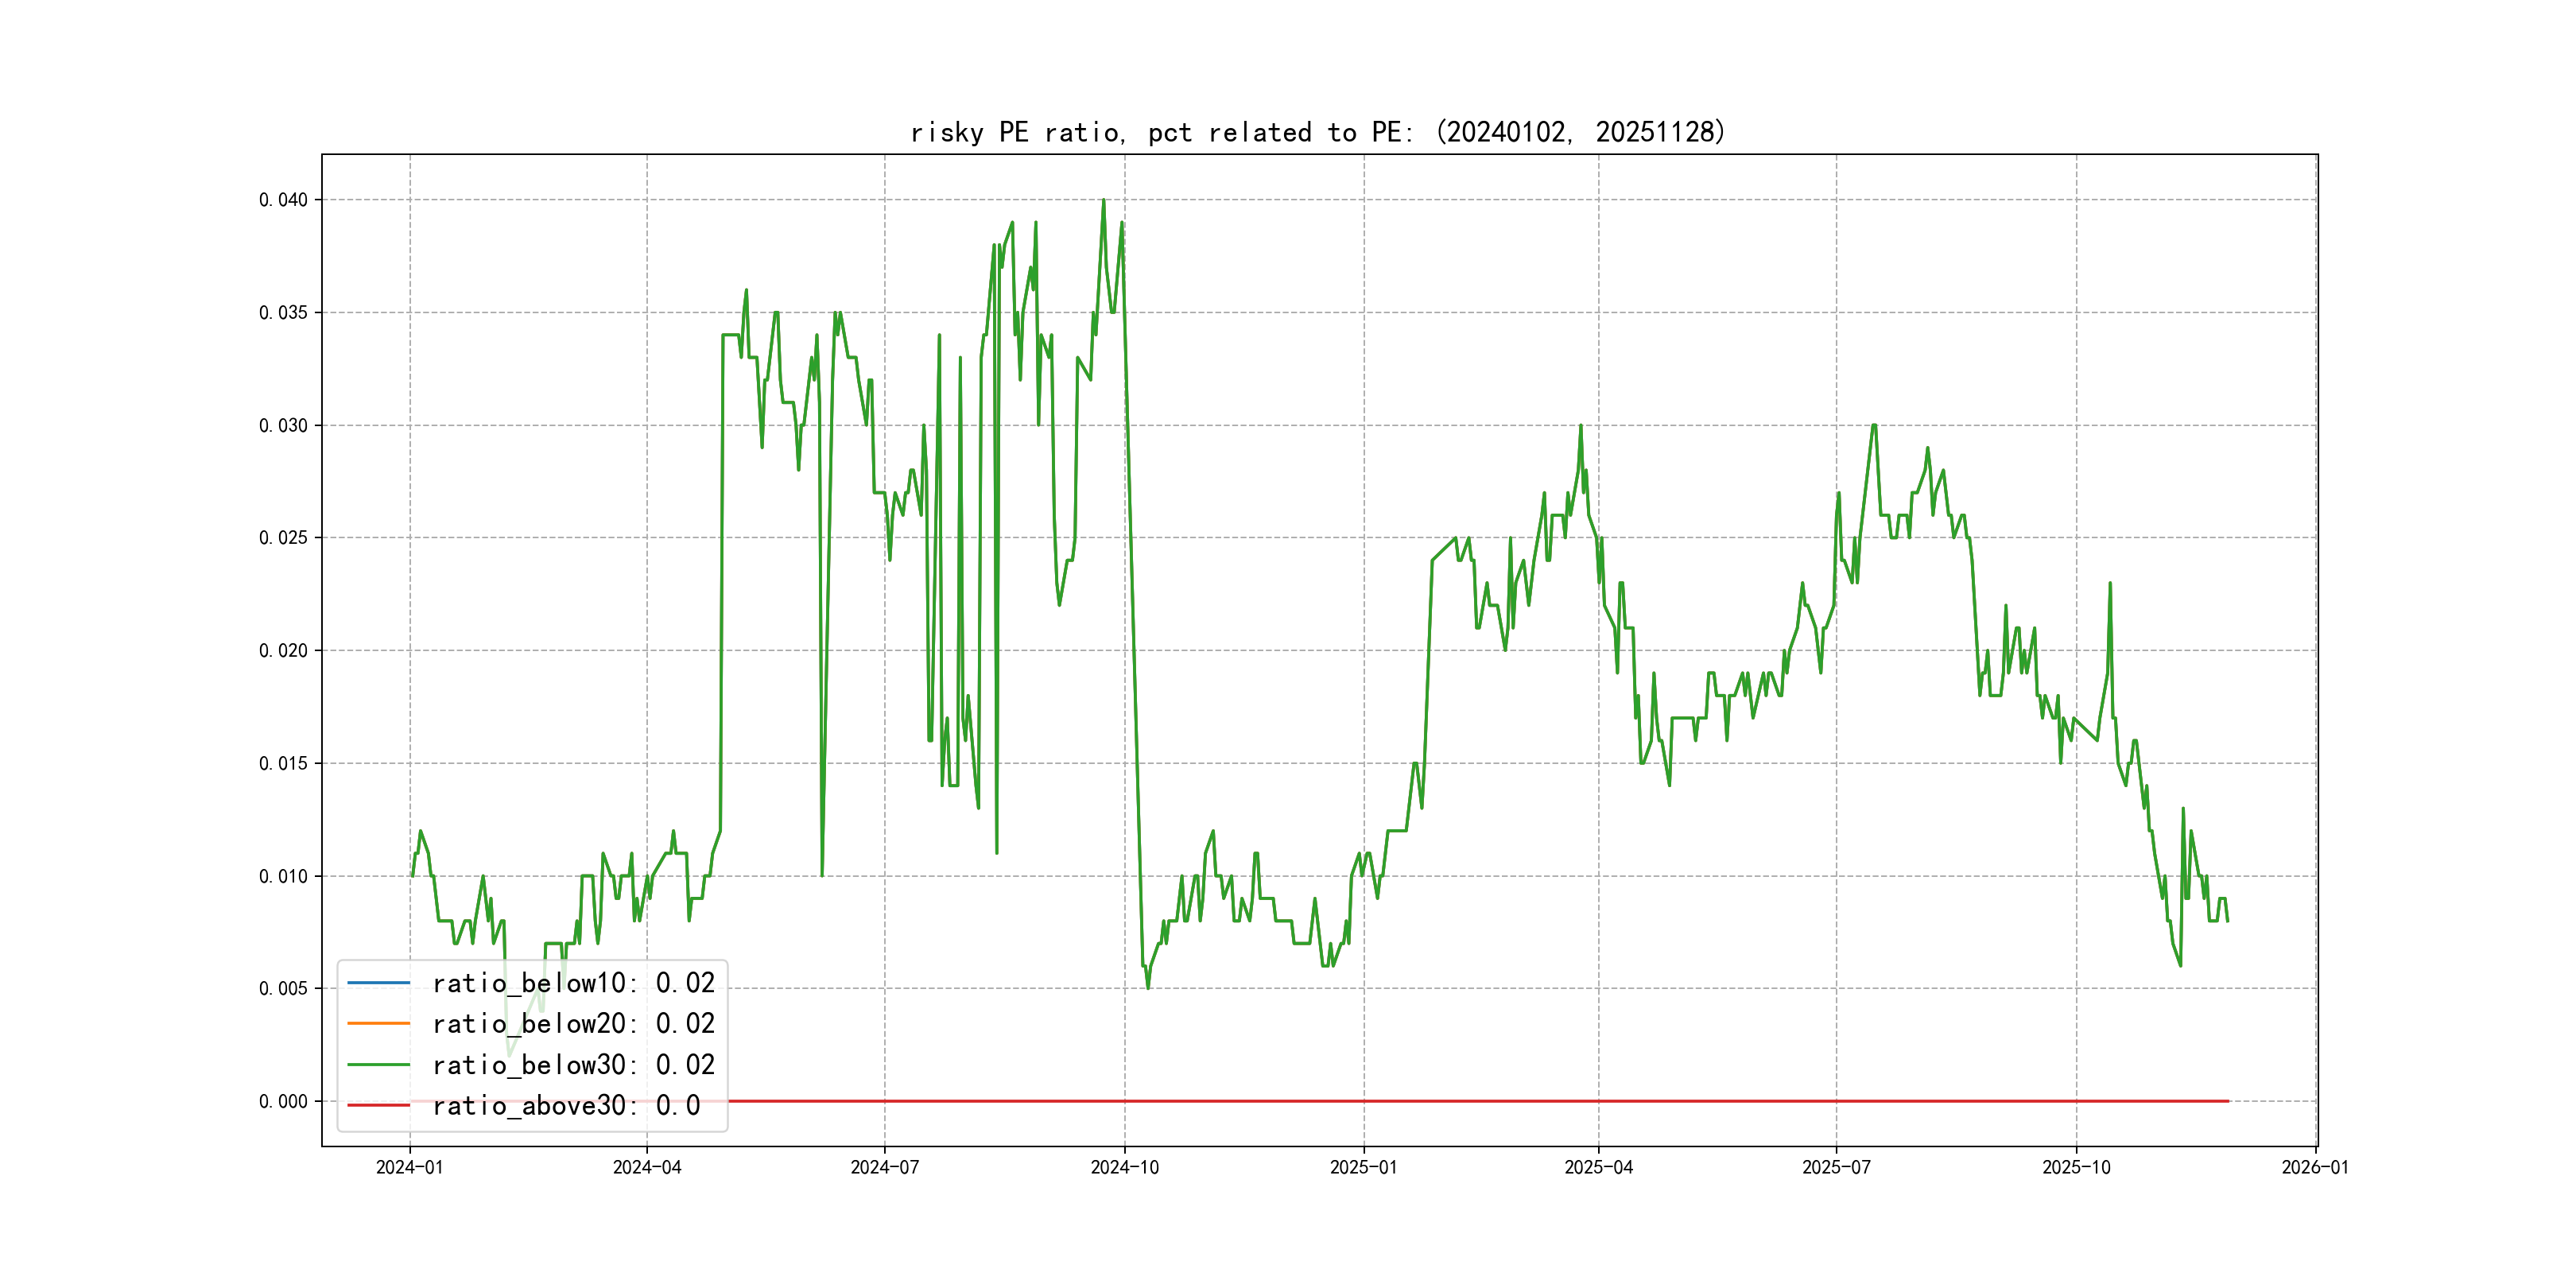
Task: Click the 2024-07 x-axis tick label
Action: (x=884, y=1167)
